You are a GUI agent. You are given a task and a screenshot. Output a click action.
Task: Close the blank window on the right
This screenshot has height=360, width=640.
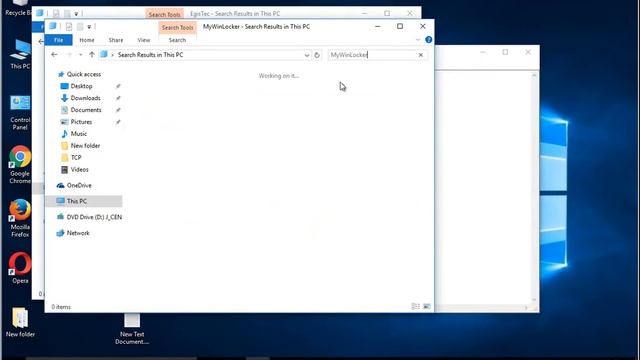pyautogui.click(x=528, y=52)
